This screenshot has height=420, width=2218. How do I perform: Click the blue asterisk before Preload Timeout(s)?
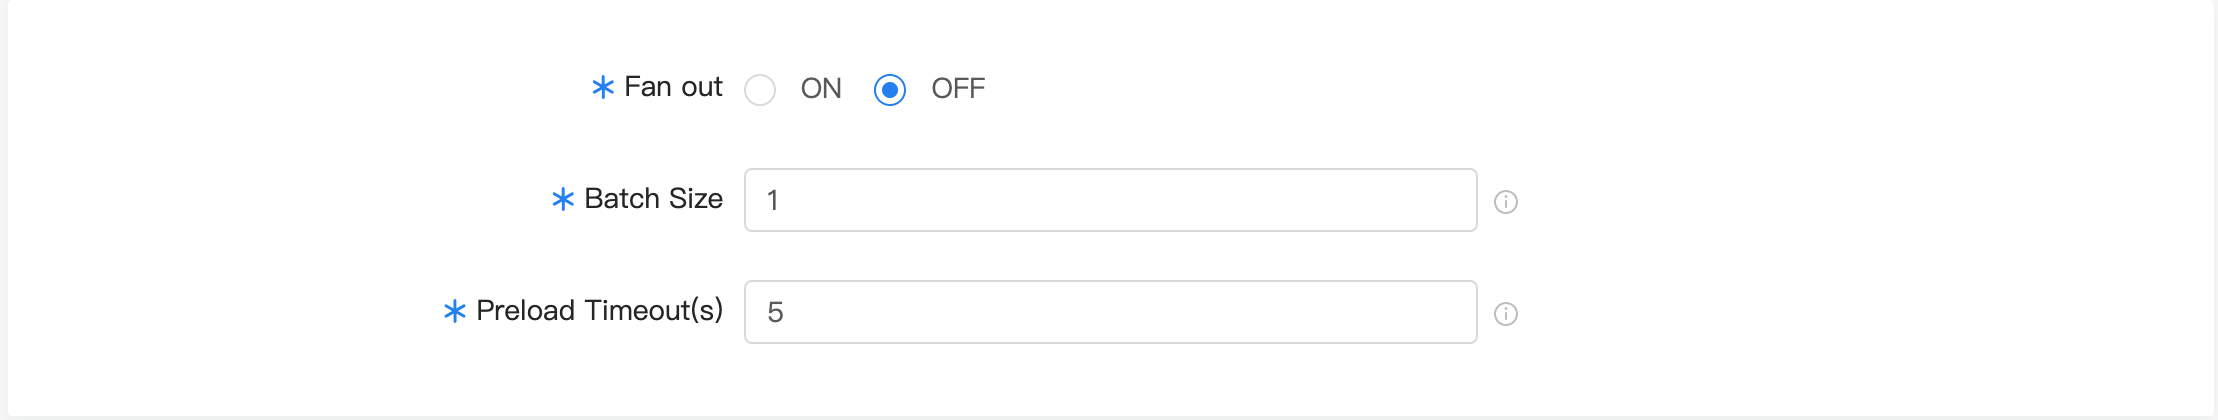455,311
